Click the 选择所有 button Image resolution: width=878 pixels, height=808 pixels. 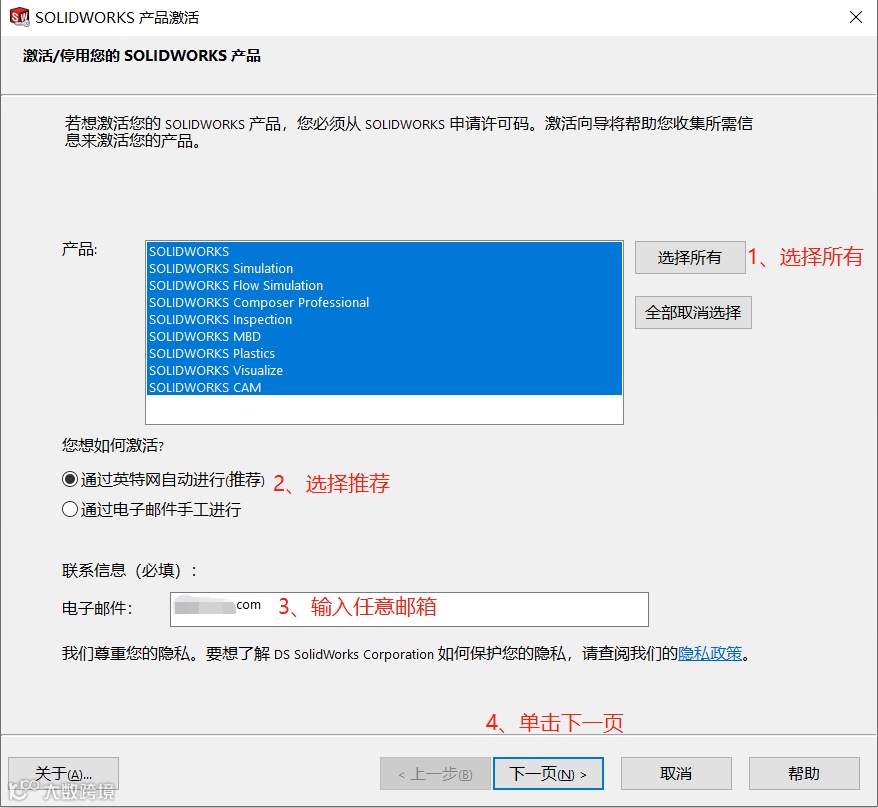tap(690, 258)
